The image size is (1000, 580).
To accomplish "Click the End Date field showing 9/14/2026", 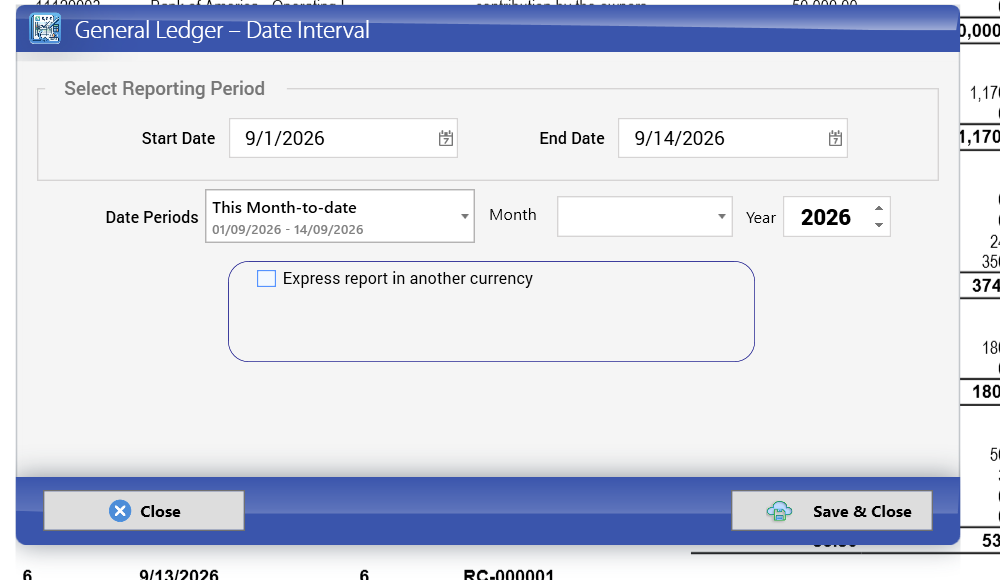I will [732, 138].
